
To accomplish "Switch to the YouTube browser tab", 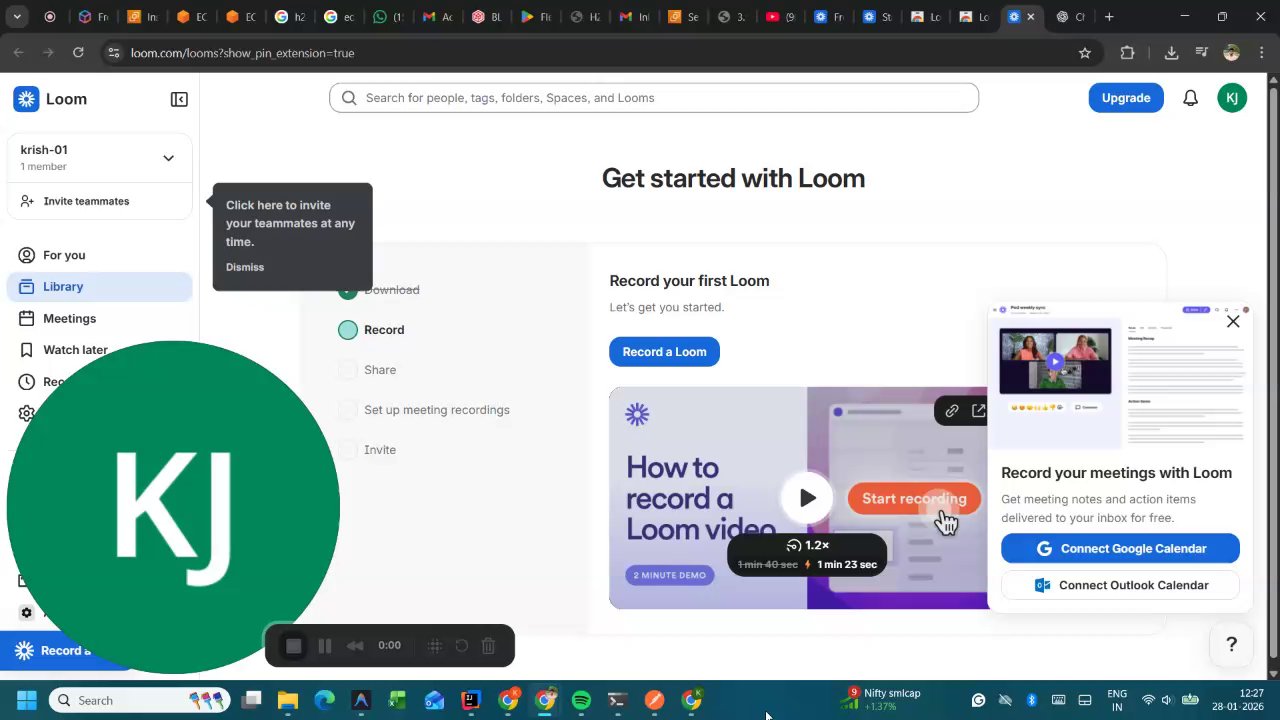I will [x=780, y=17].
